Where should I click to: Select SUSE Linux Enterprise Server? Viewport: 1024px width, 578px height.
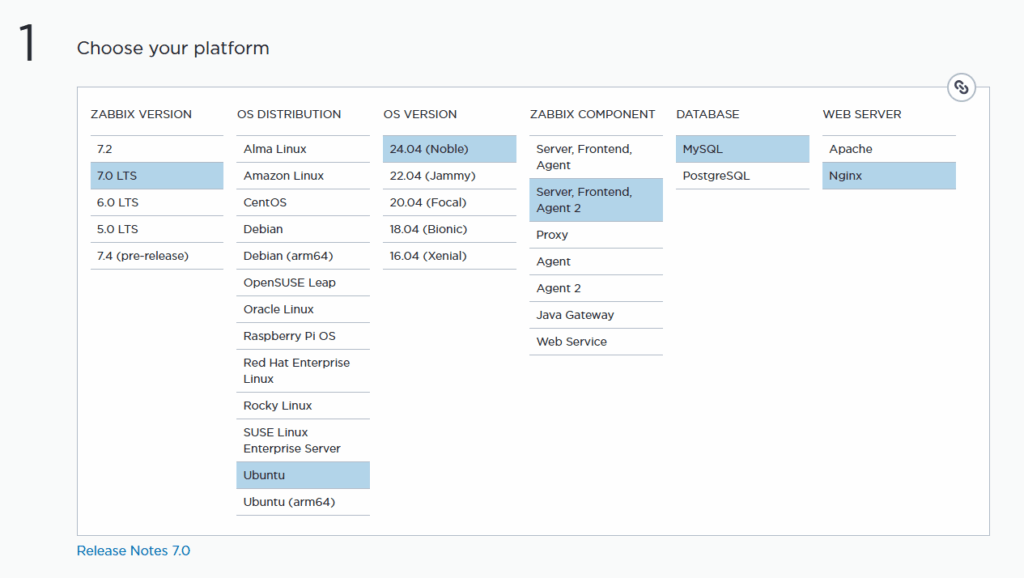point(303,441)
